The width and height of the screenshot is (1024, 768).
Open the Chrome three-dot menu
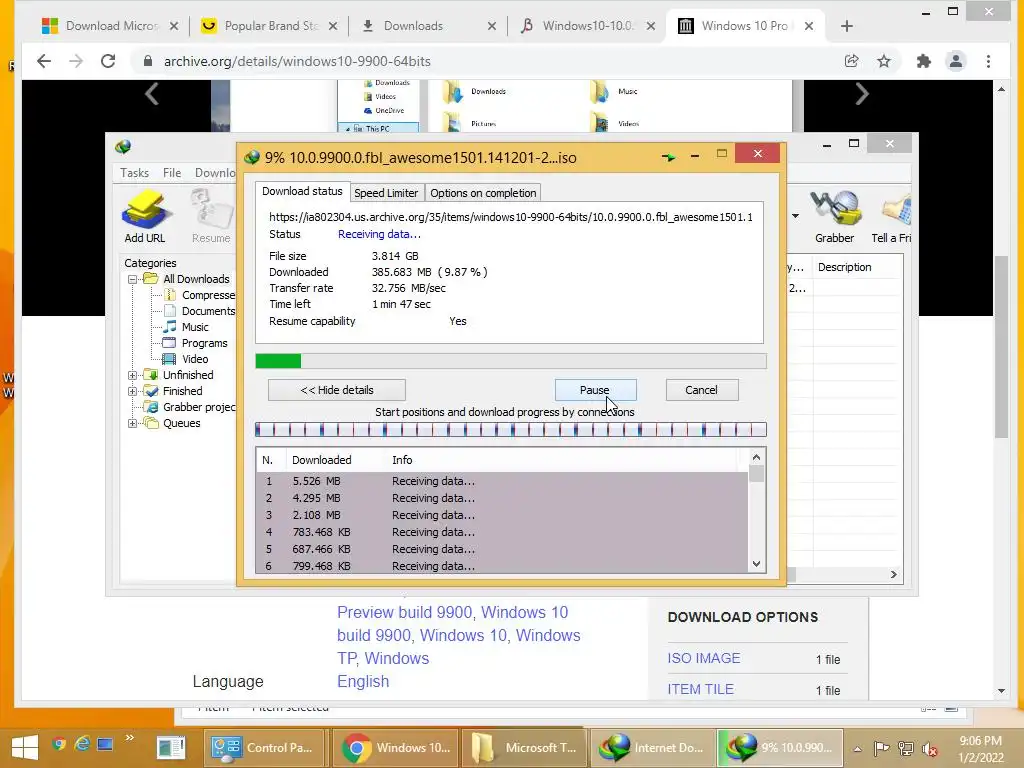[988, 61]
